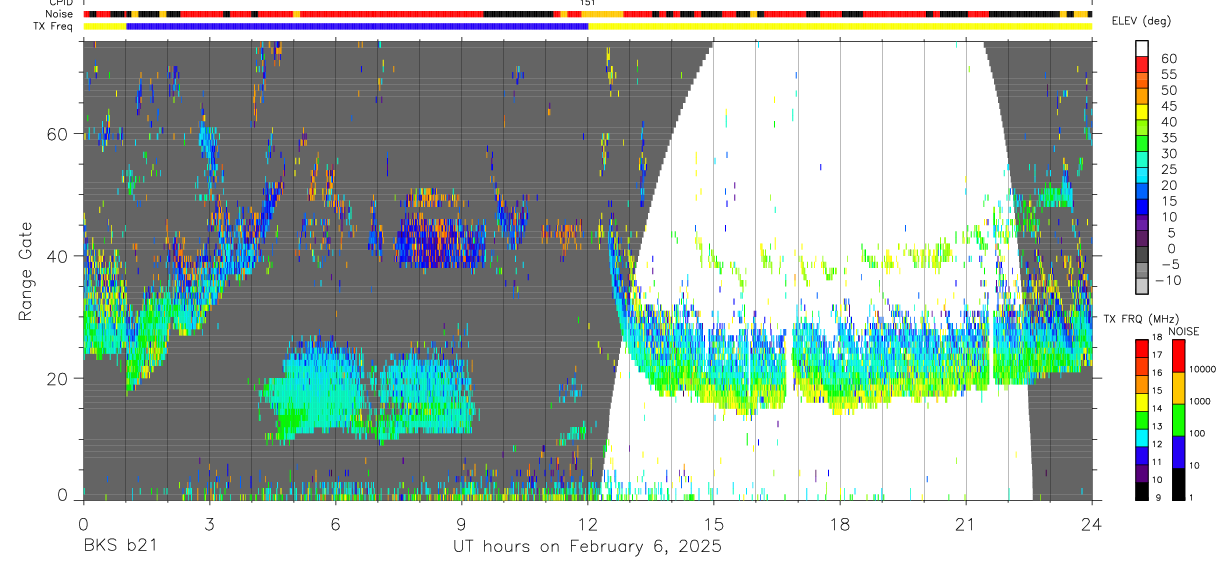
Task: Click the 'Range Gate' y-axis title
Action: click(27, 271)
